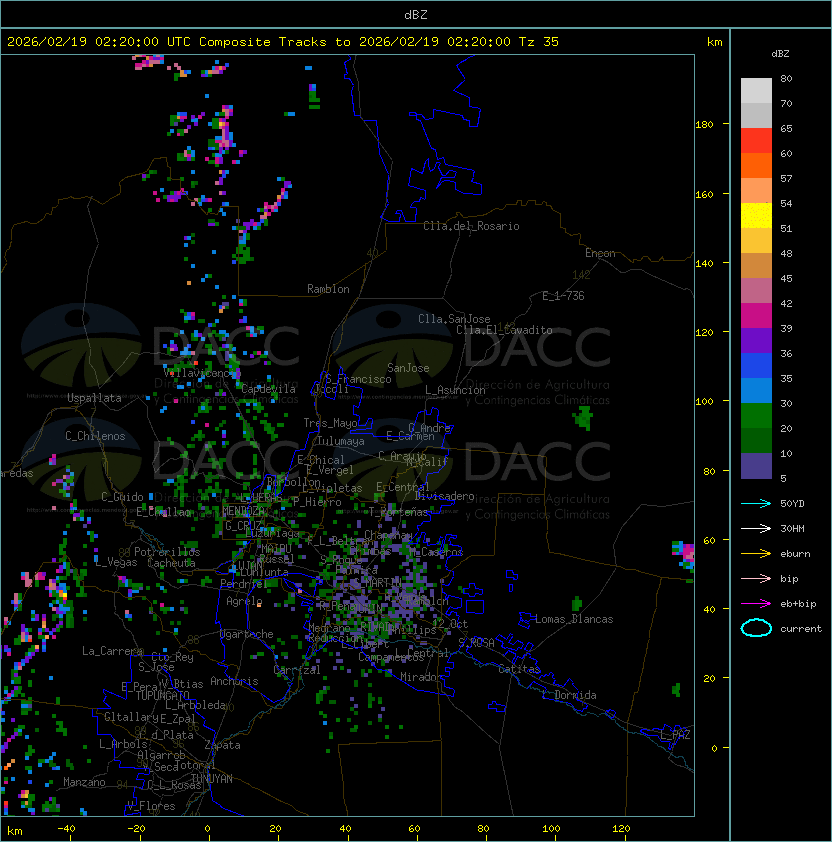
Task: Click the 'Encon' map label
Action: pos(600,253)
